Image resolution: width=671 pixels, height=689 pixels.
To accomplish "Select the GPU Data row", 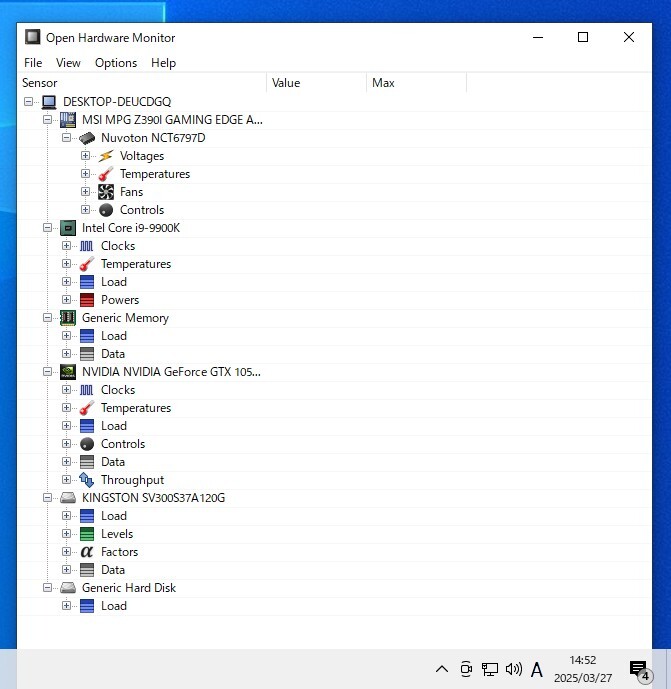I will [x=334, y=462].
